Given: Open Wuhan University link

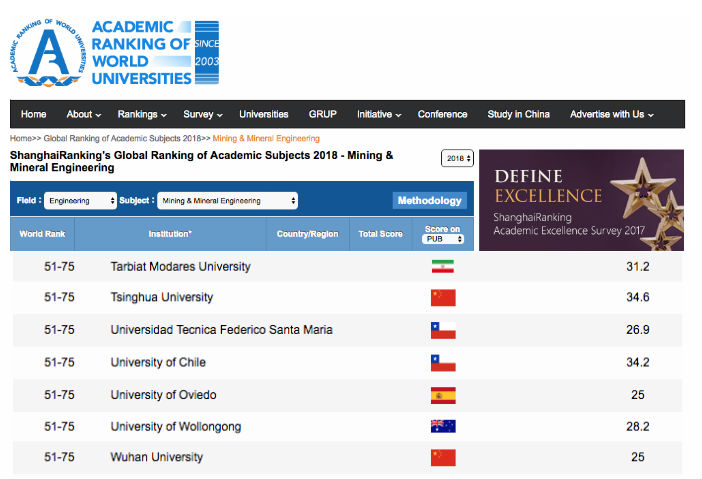Looking at the screenshot, I should (157, 457).
